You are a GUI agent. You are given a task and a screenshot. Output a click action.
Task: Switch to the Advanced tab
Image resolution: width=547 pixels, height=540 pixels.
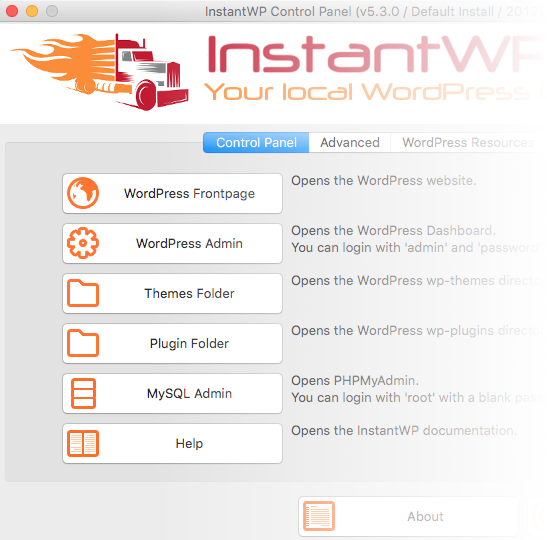pos(350,142)
